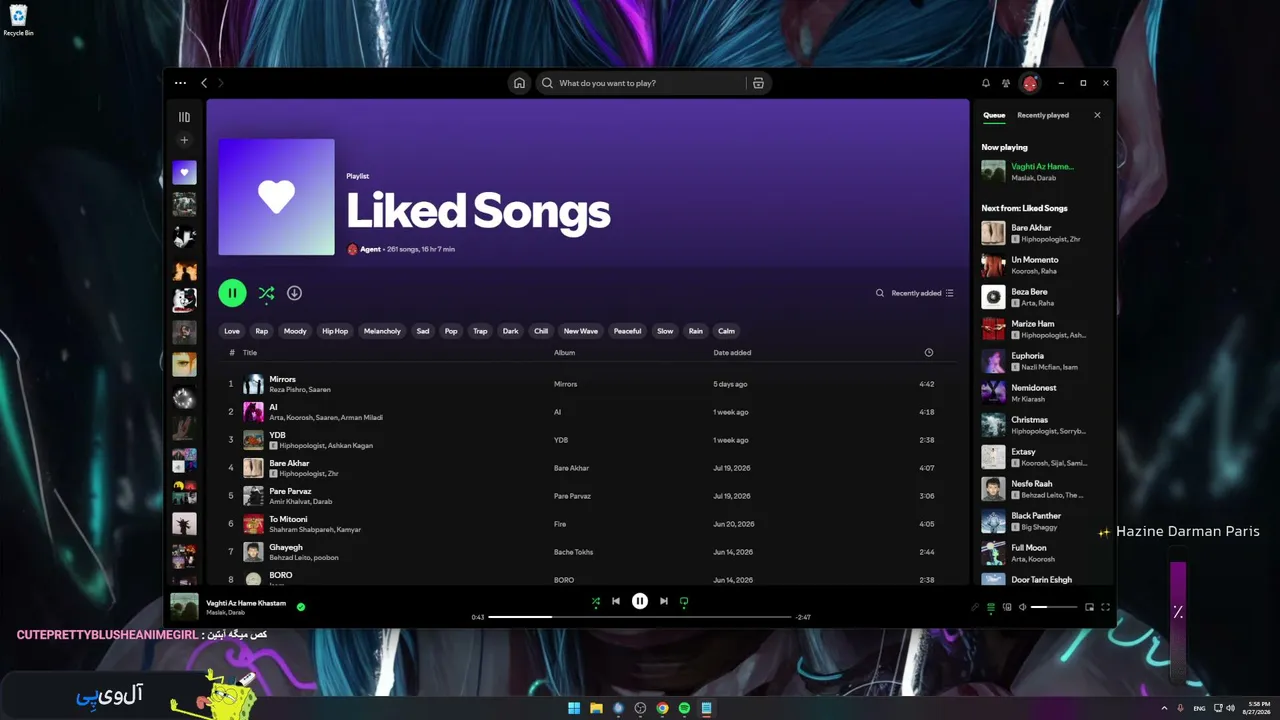Filter songs by Love tag
1280x720 pixels.
232,331
